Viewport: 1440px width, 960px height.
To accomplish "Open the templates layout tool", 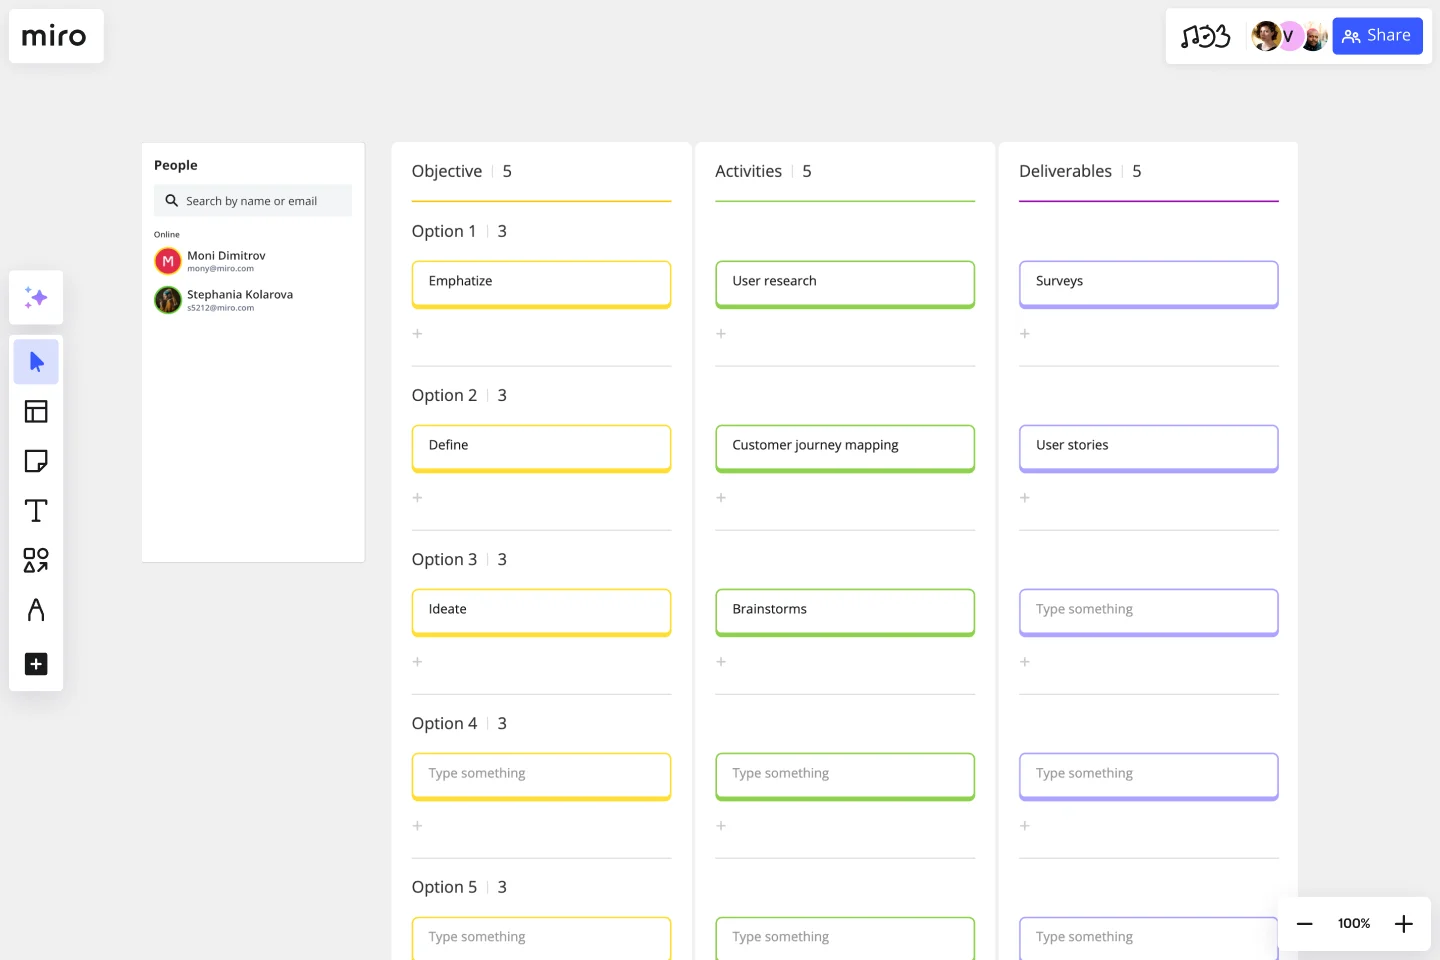I will click(x=36, y=411).
